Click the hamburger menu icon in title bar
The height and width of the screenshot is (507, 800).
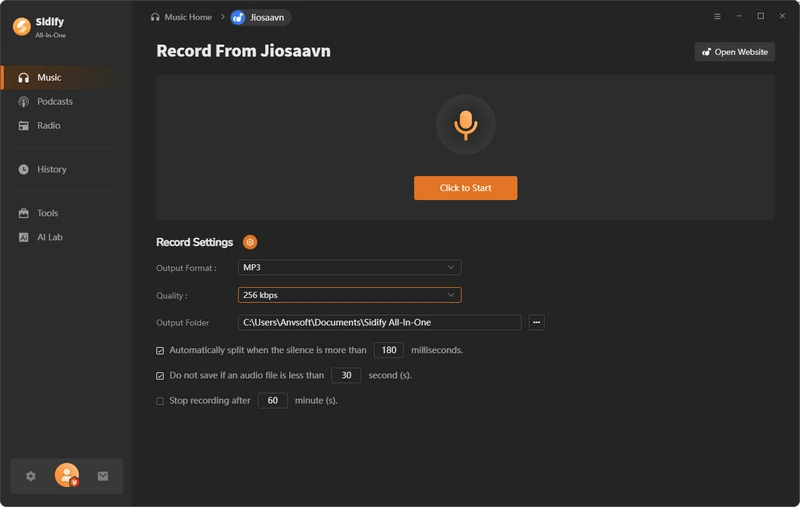[717, 17]
